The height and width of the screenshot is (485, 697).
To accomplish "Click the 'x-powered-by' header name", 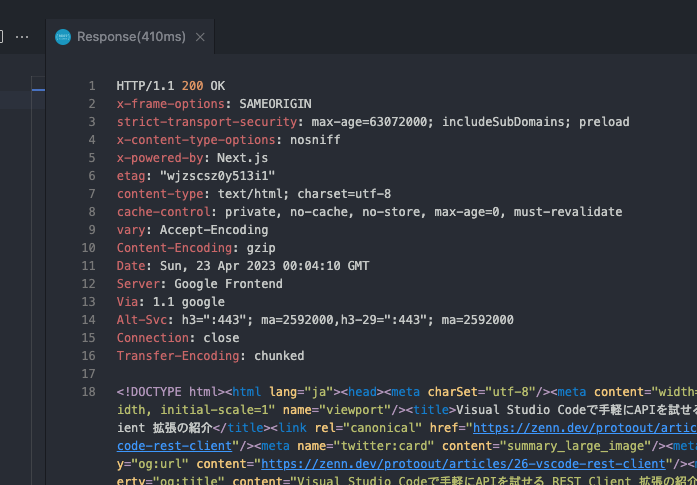I will coord(160,158).
